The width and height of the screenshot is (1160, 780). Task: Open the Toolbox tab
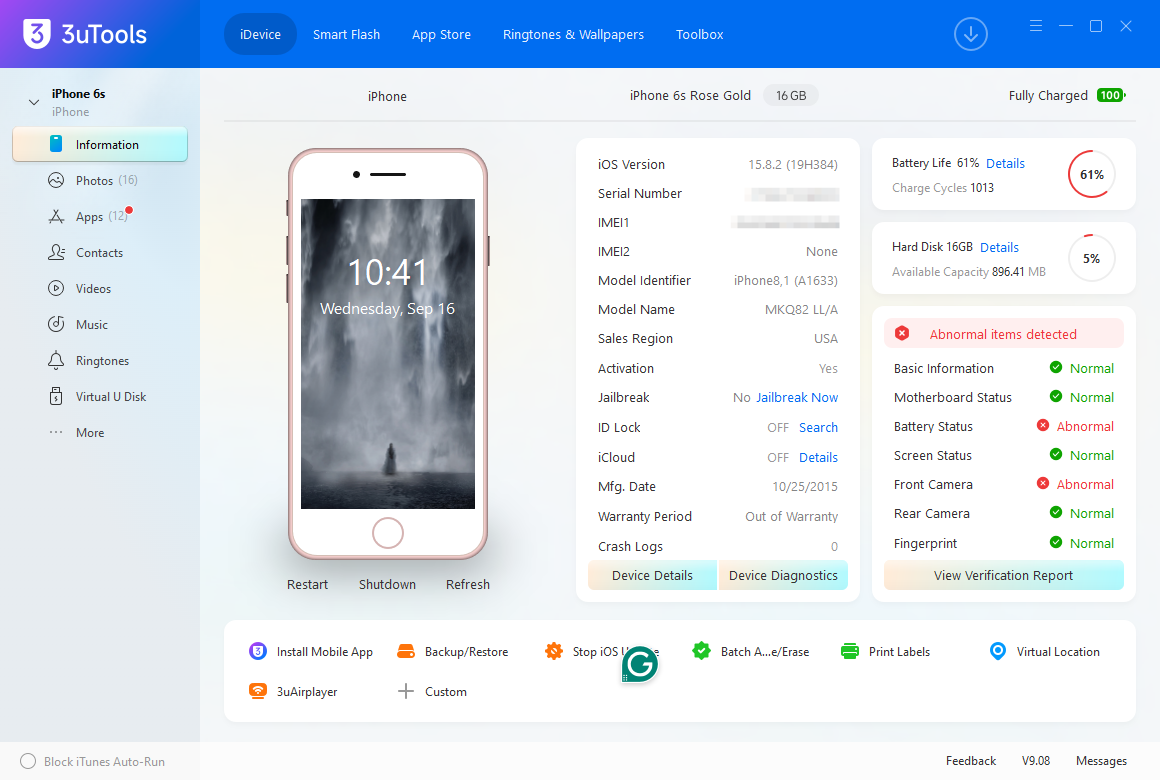click(699, 34)
